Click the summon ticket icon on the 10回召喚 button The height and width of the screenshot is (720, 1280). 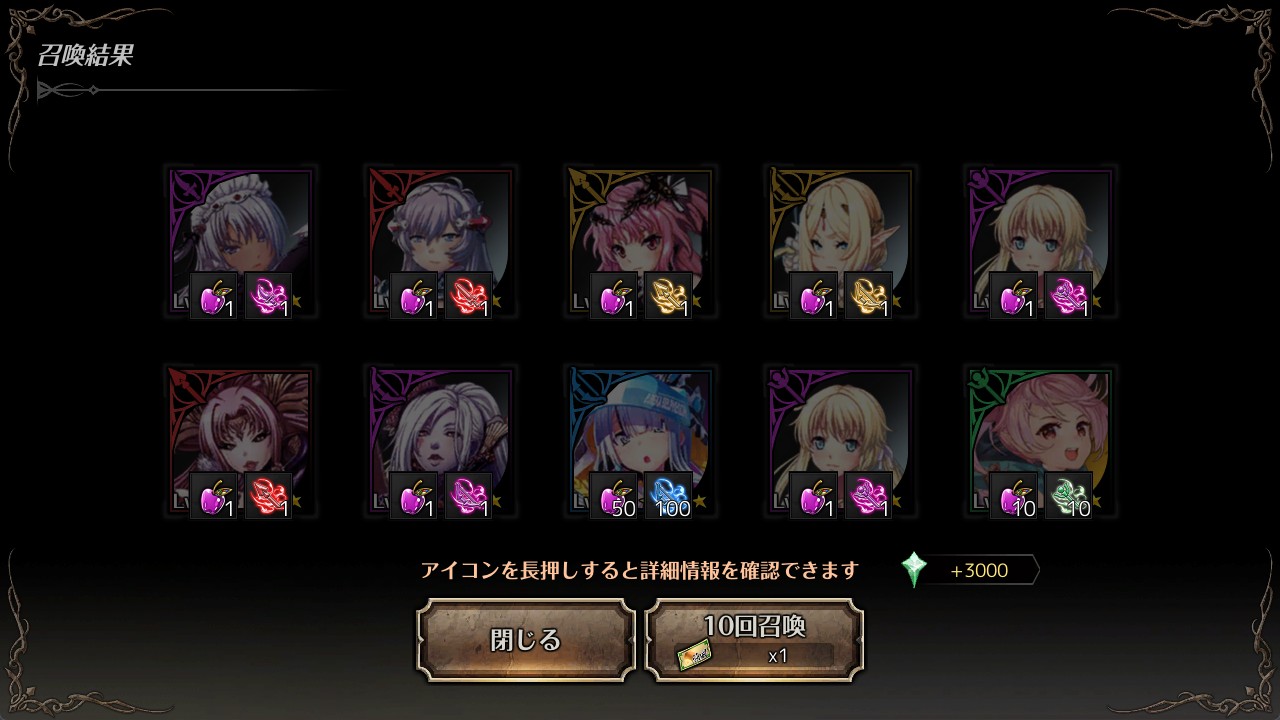click(695, 657)
